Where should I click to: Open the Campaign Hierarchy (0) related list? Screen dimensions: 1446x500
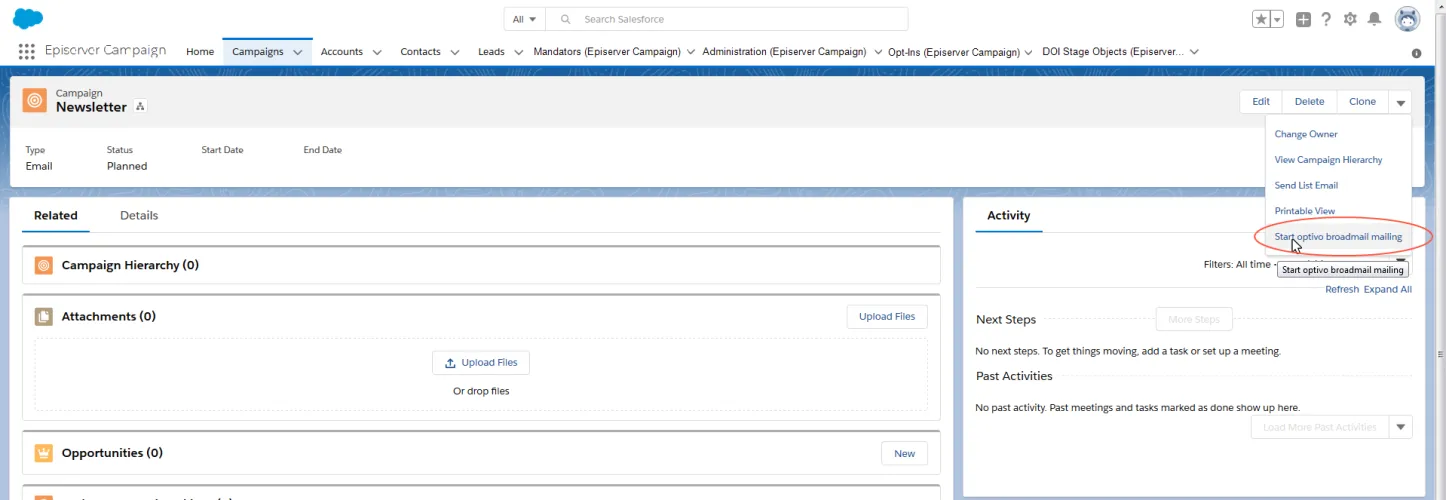(x=130, y=265)
